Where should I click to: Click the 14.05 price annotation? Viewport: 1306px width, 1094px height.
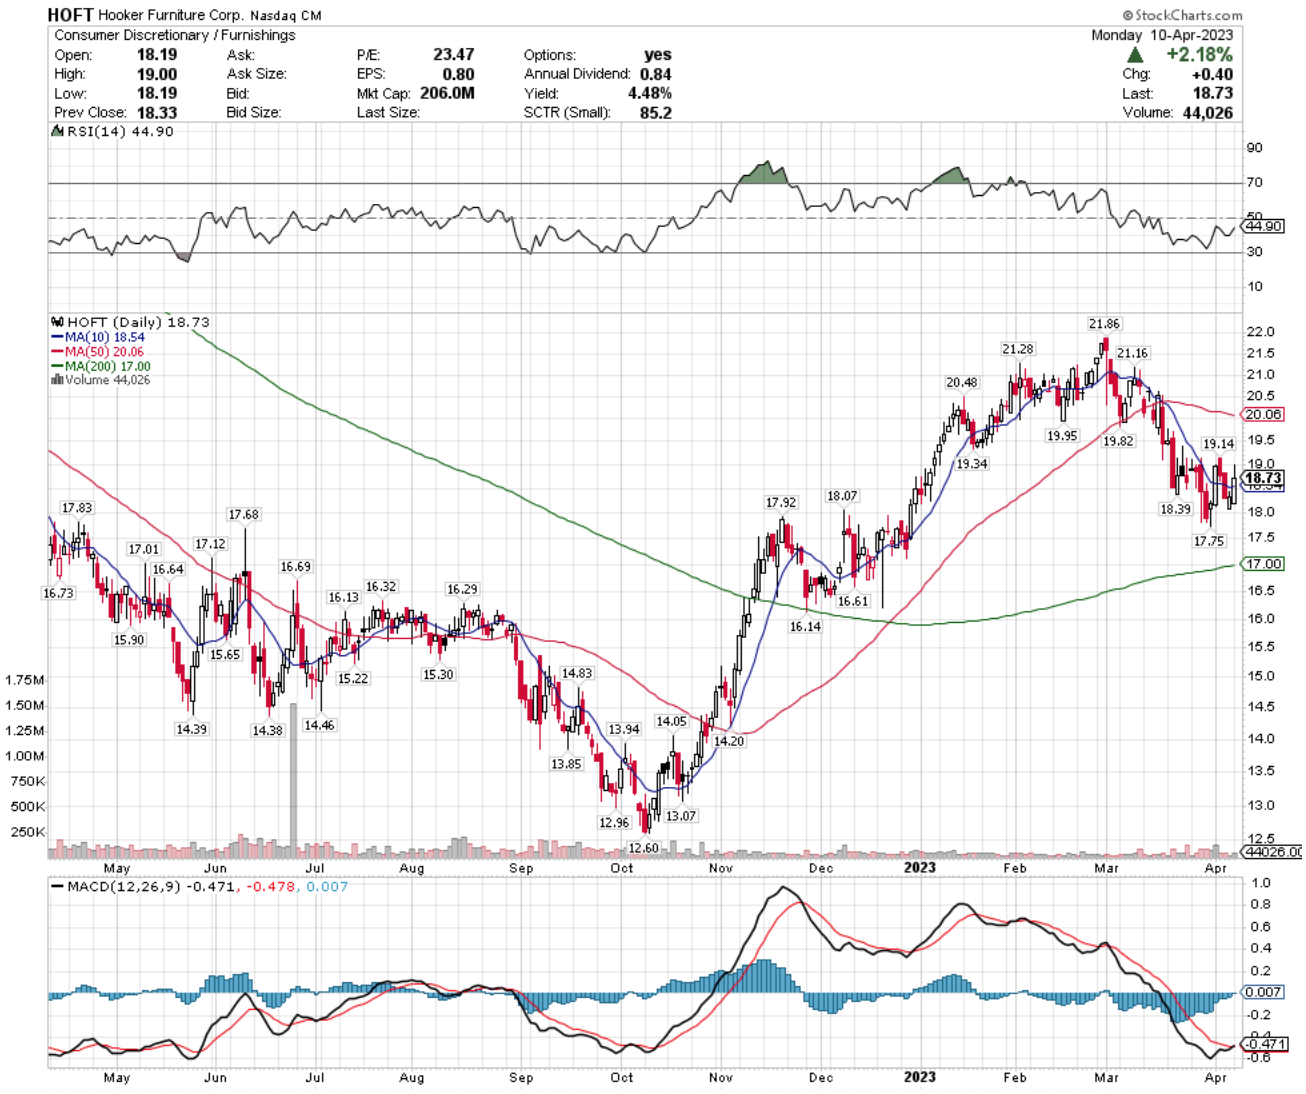(x=671, y=722)
